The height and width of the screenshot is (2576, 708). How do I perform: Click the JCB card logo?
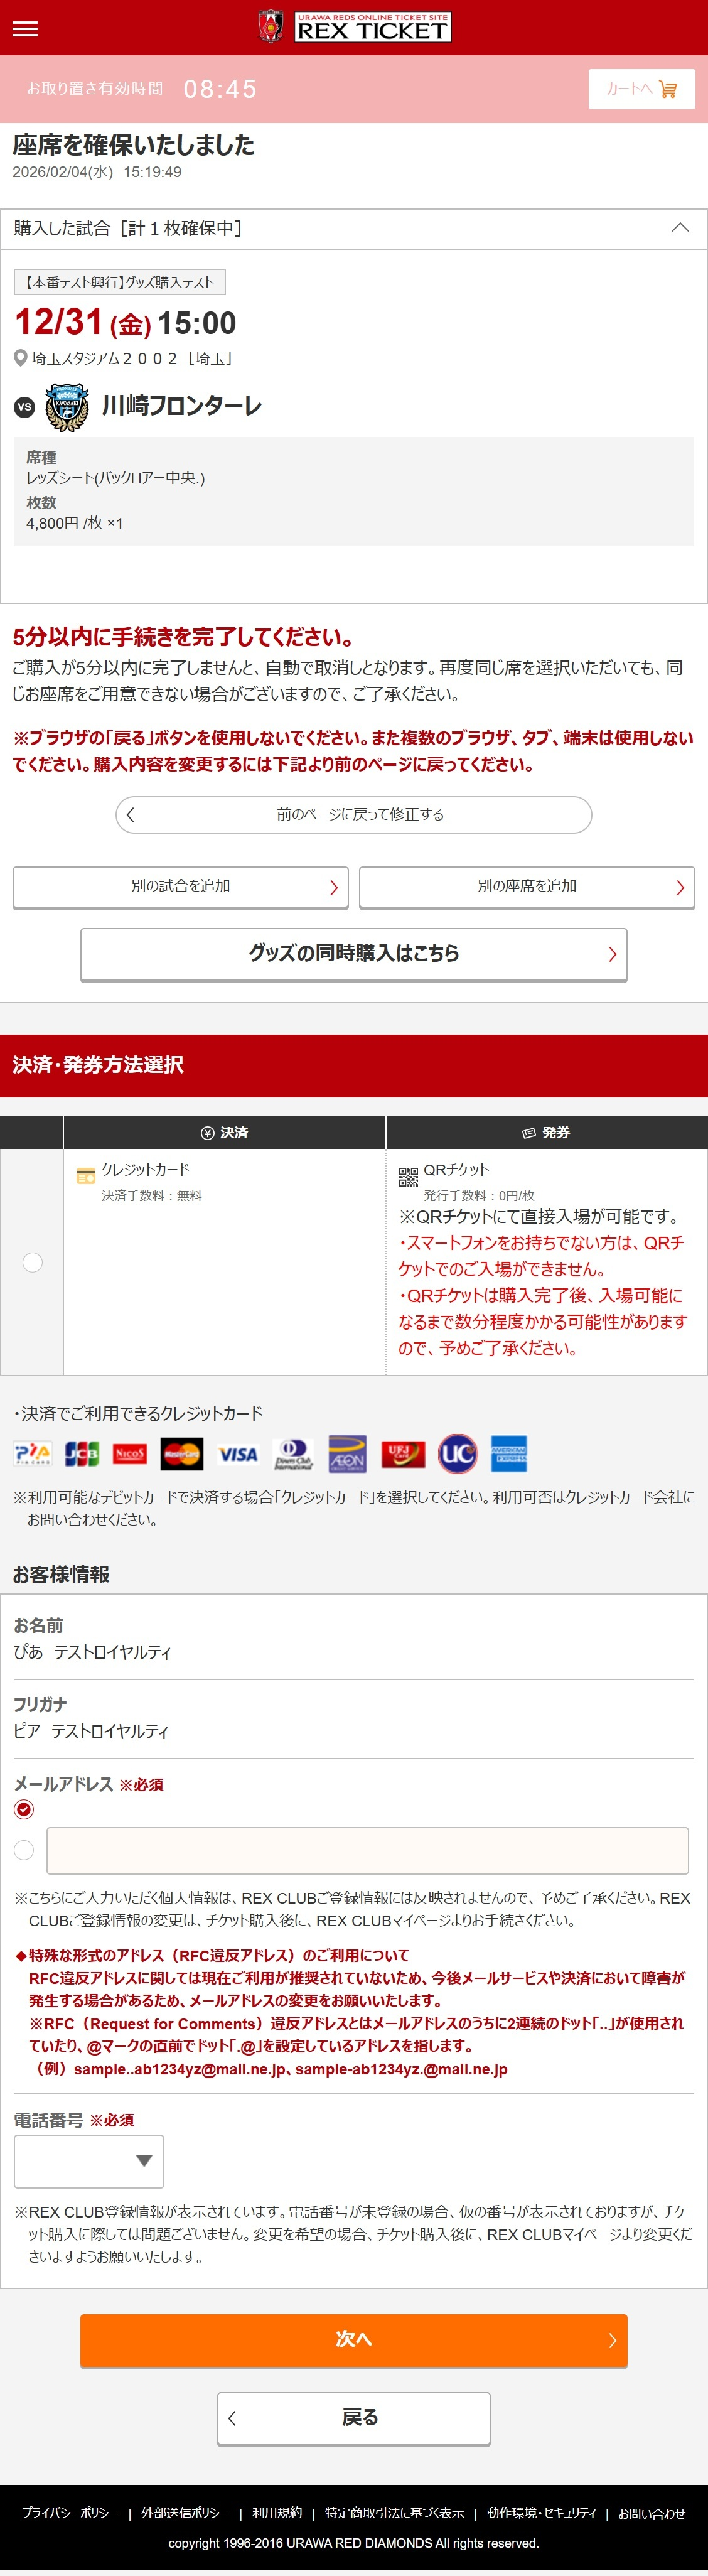pyautogui.click(x=82, y=1454)
